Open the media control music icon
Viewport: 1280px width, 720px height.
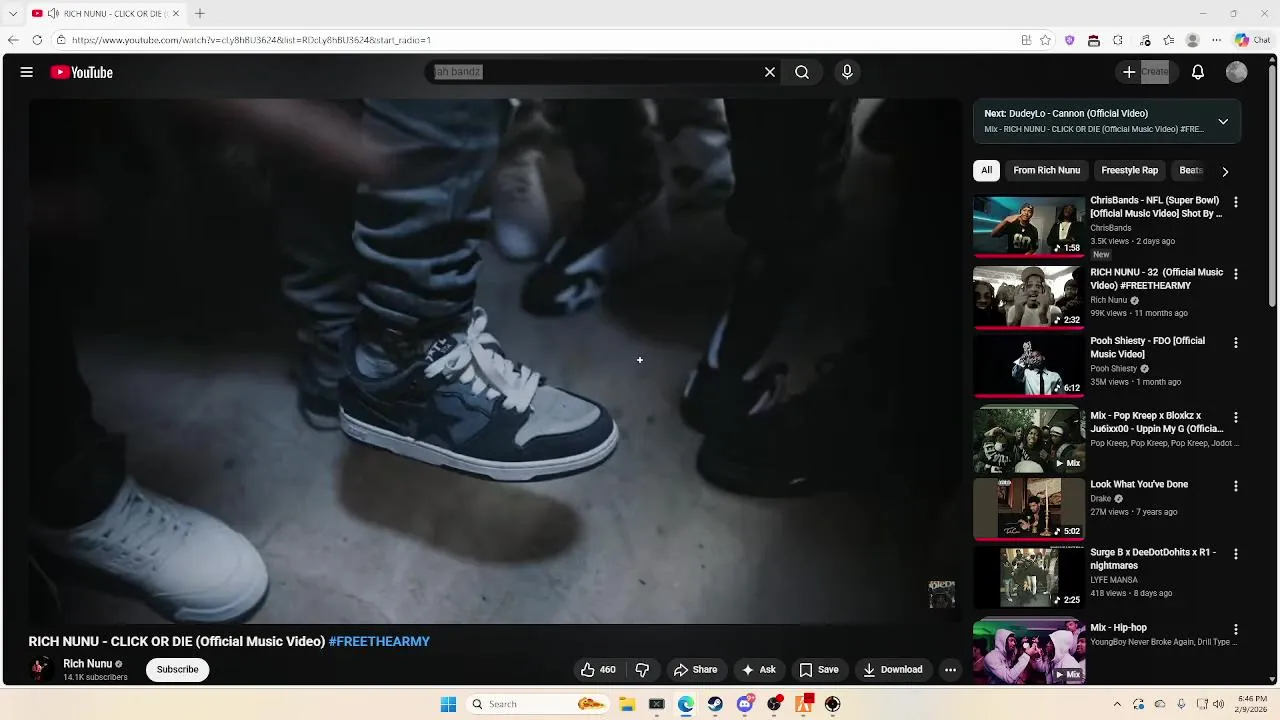[1145, 40]
